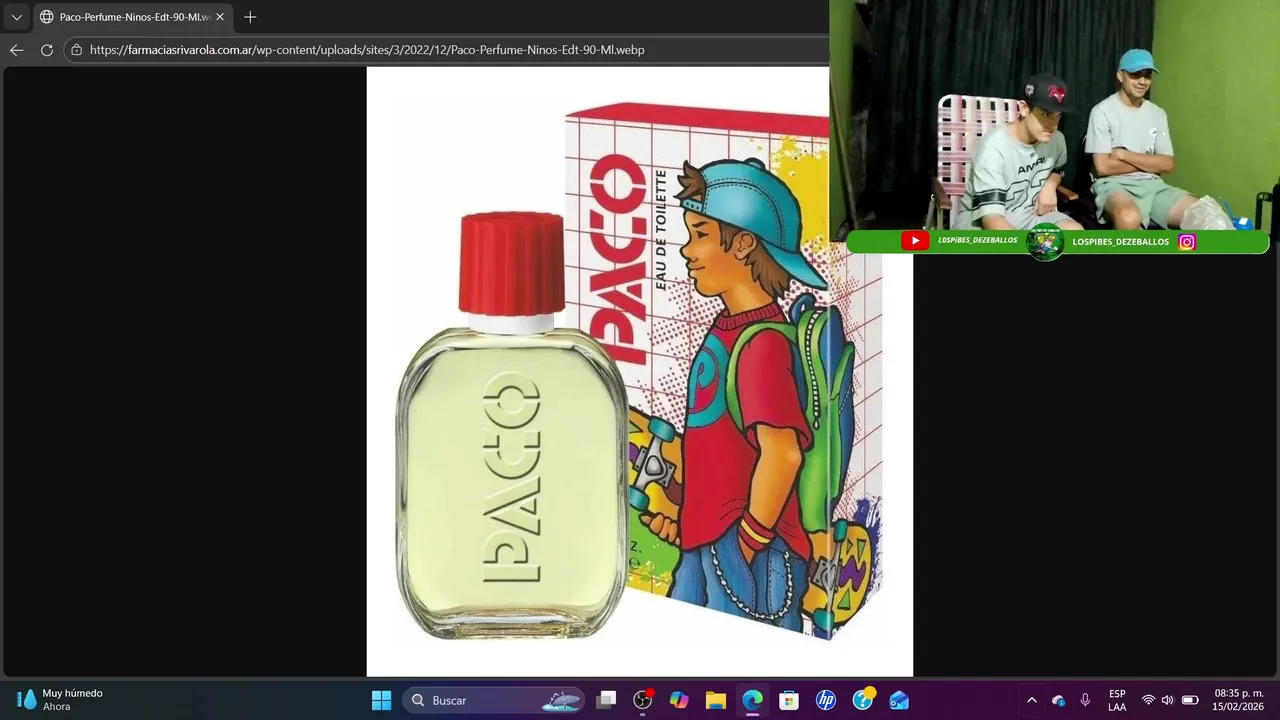Show hidden system tray icons
1280x720 pixels.
tap(1031, 700)
